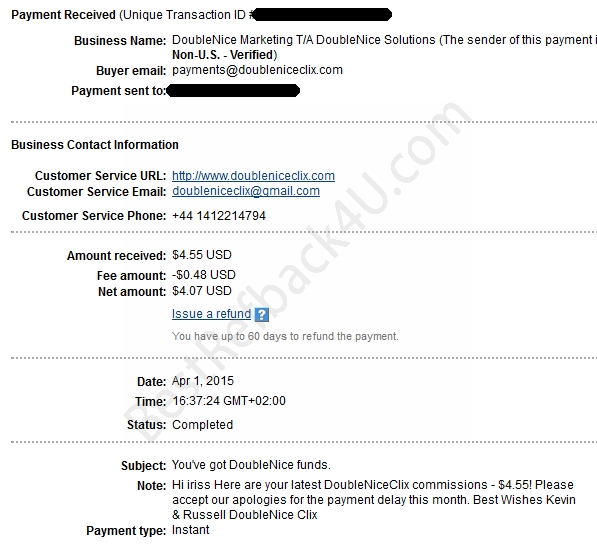This screenshot has height=547, width=597.
Task: Click the subject line about DoubleNice funds
Action: coord(251,465)
